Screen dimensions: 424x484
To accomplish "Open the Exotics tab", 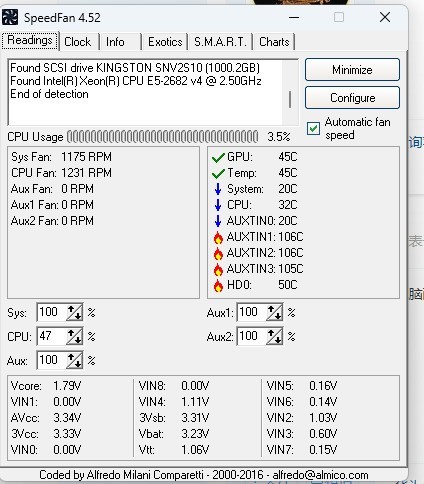I will click(165, 42).
